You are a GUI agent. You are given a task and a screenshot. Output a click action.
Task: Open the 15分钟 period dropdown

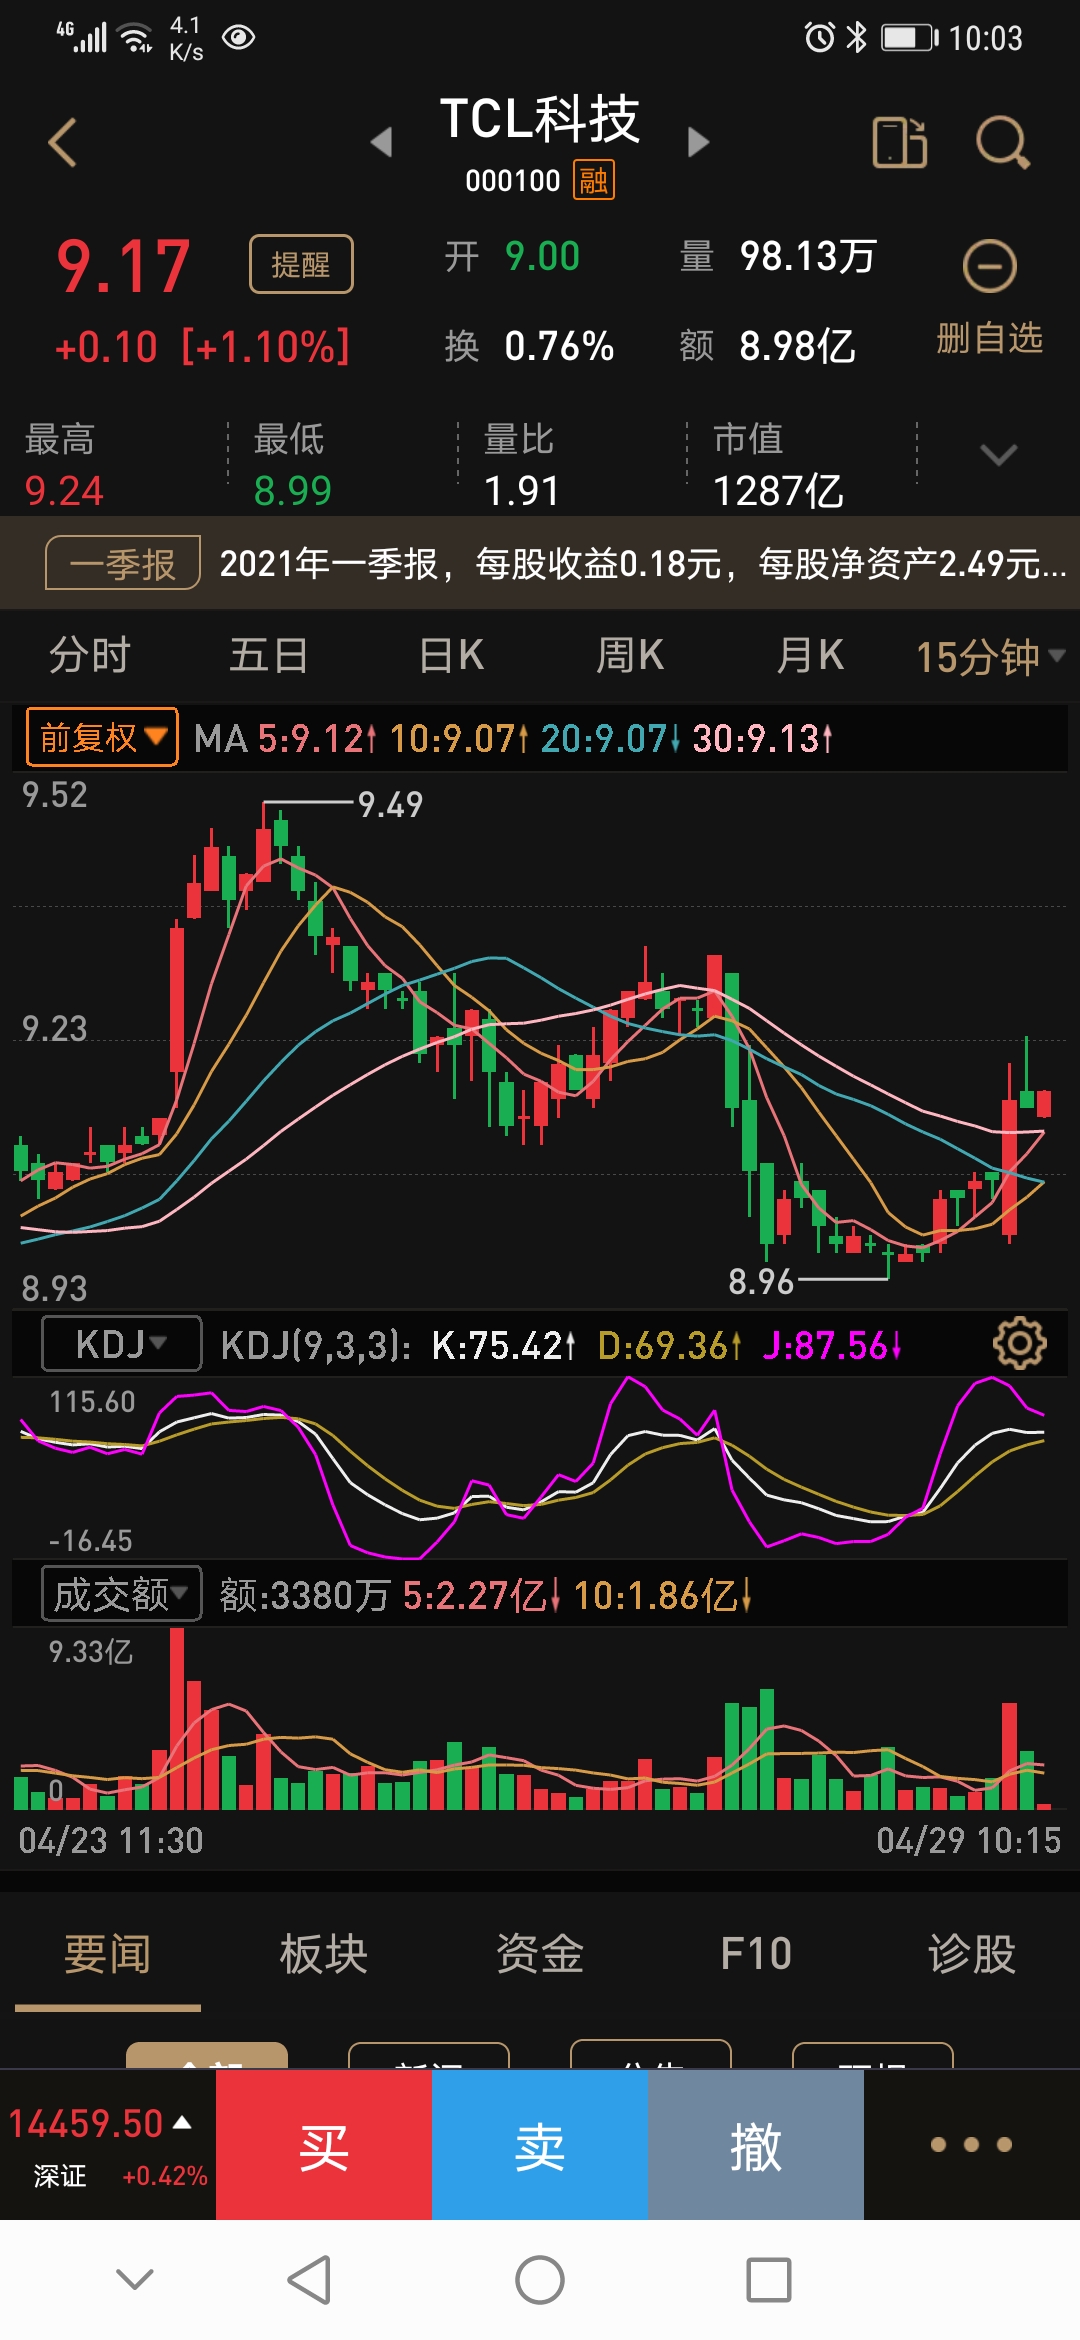(x=990, y=657)
